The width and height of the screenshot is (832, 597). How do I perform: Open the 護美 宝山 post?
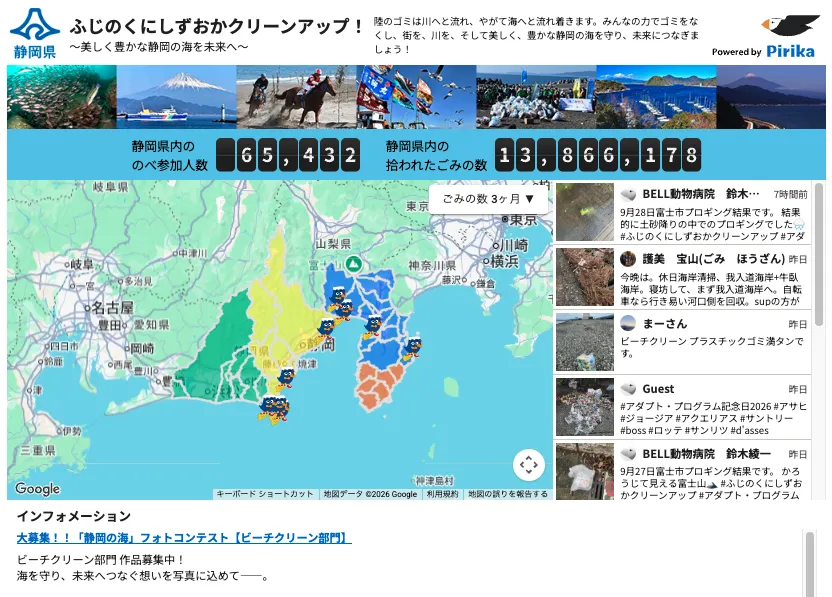[x=682, y=277]
